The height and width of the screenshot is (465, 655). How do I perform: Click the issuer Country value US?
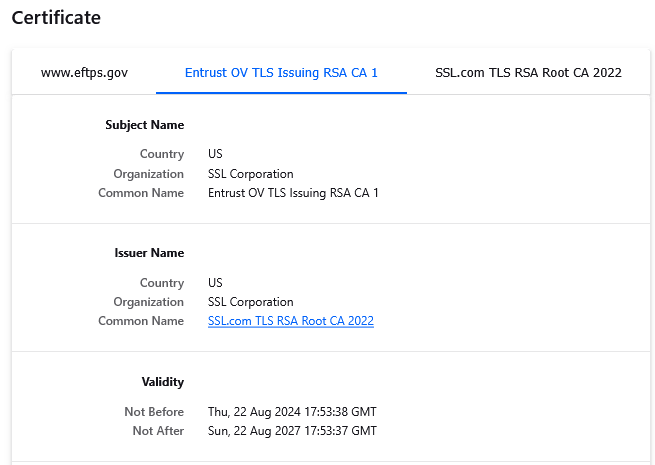[x=215, y=283]
